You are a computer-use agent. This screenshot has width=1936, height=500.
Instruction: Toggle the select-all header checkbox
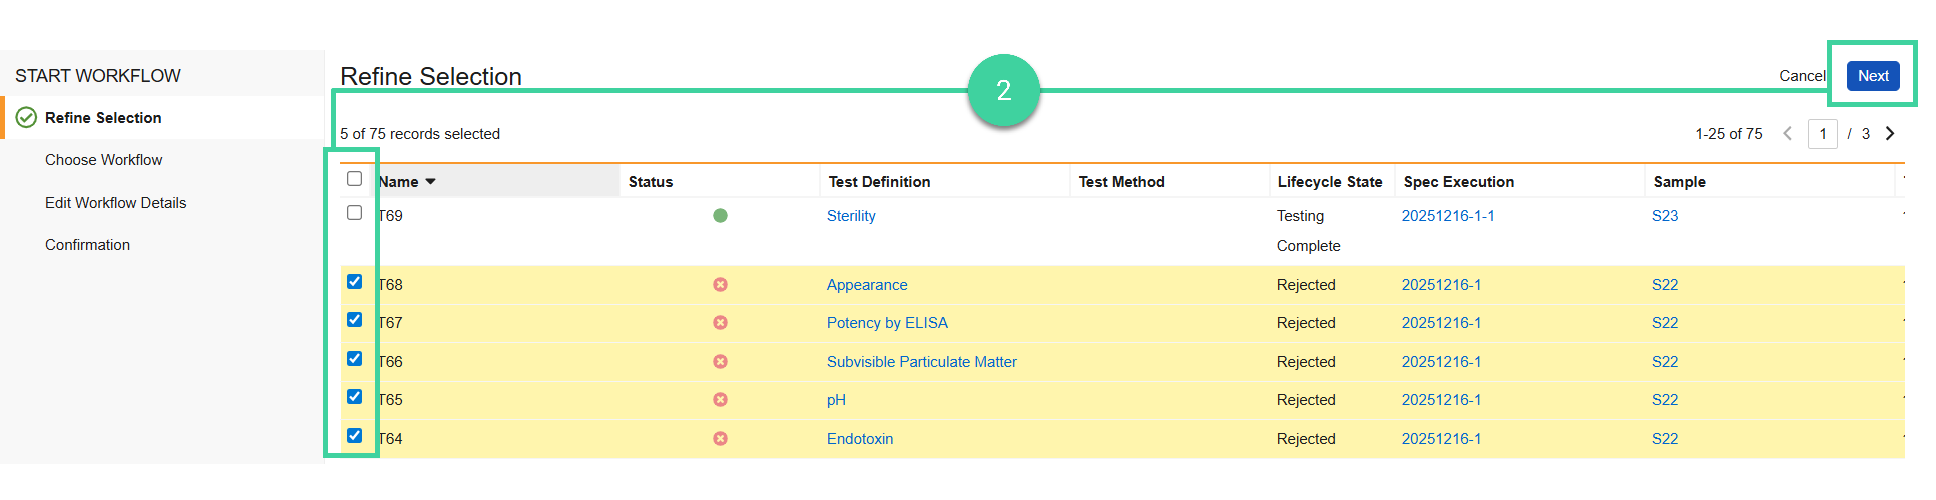pyautogui.click(x=354, y=179)
